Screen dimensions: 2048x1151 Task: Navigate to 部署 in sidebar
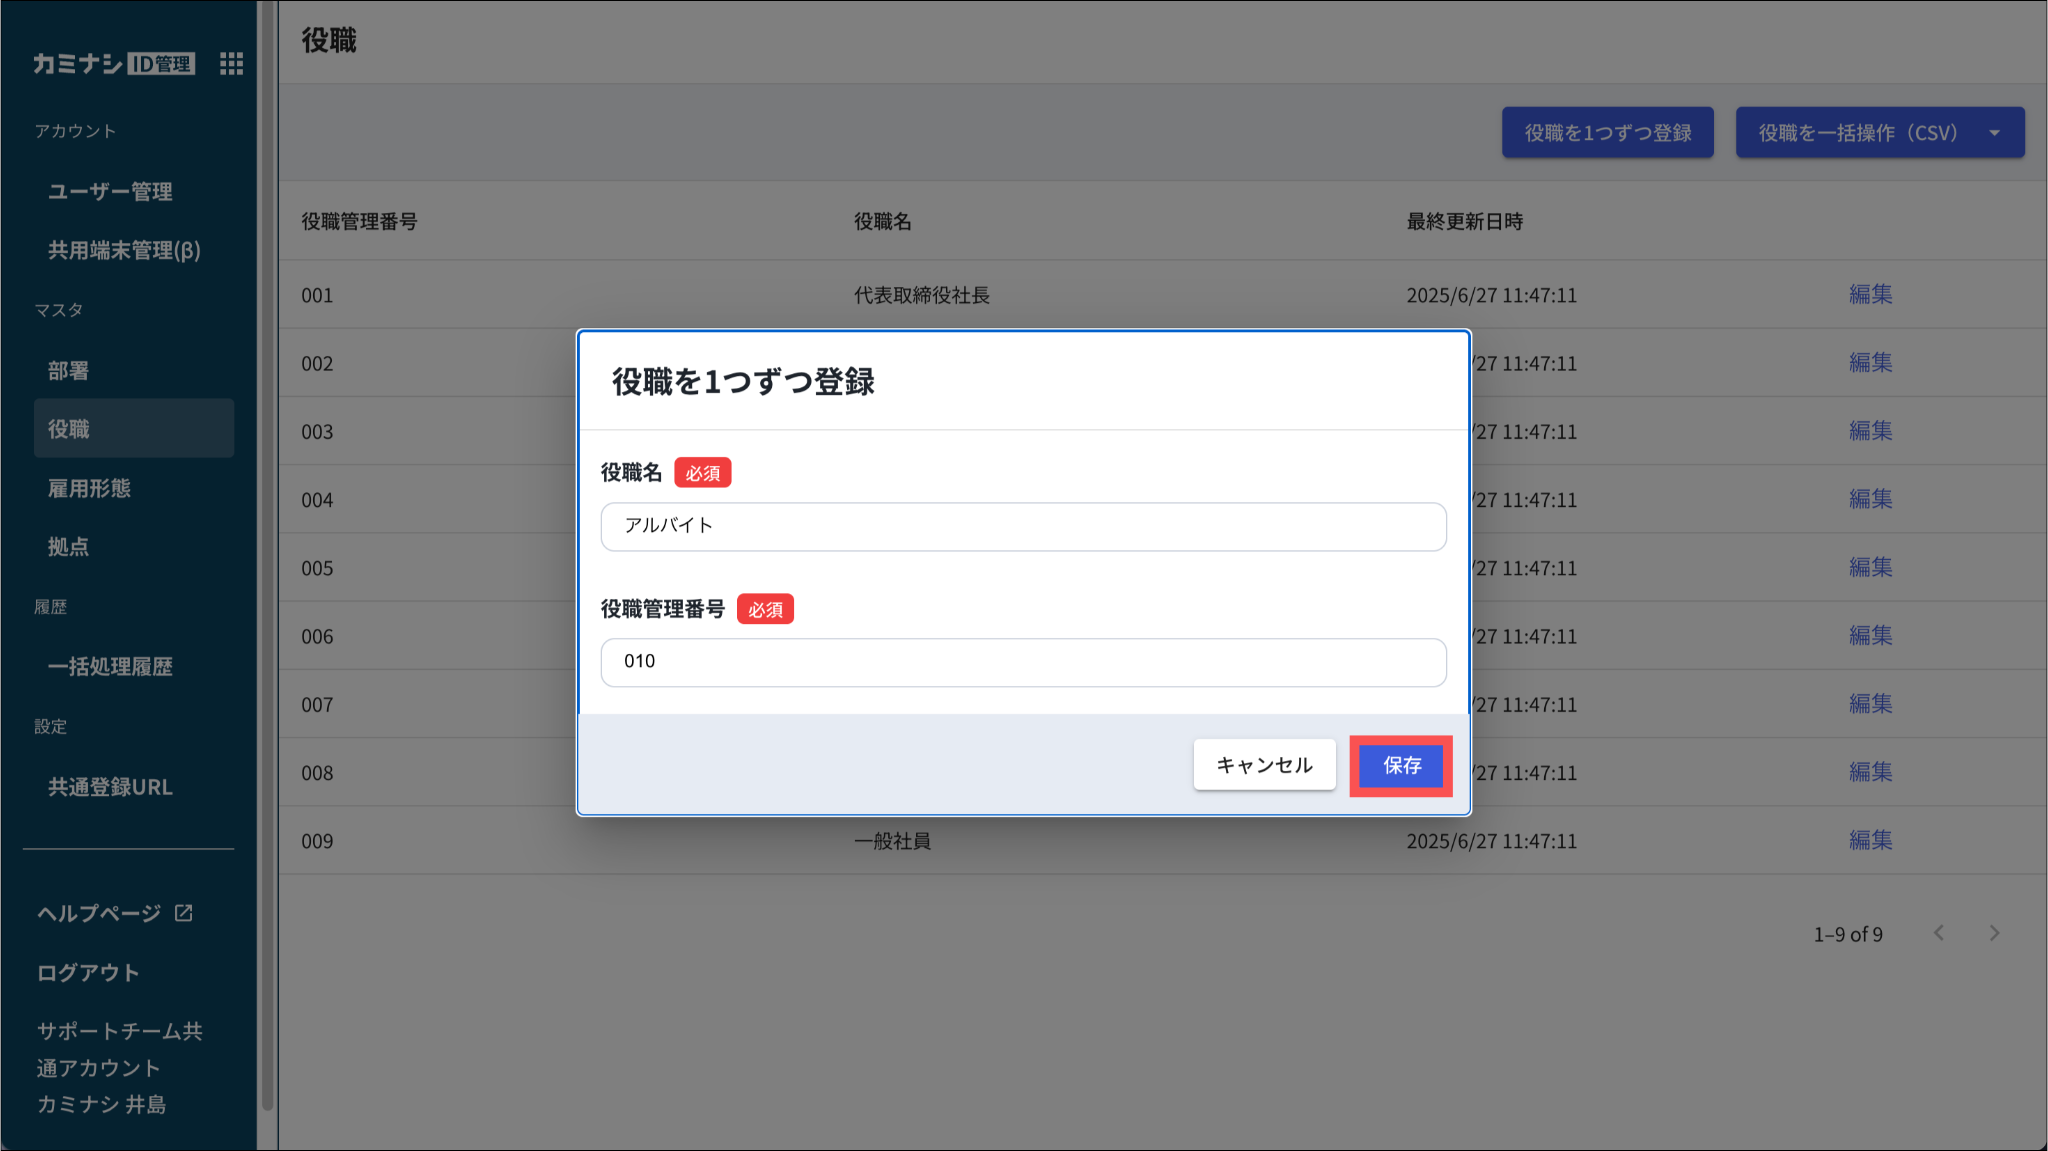pyautogui.click(x=69, y=371)
